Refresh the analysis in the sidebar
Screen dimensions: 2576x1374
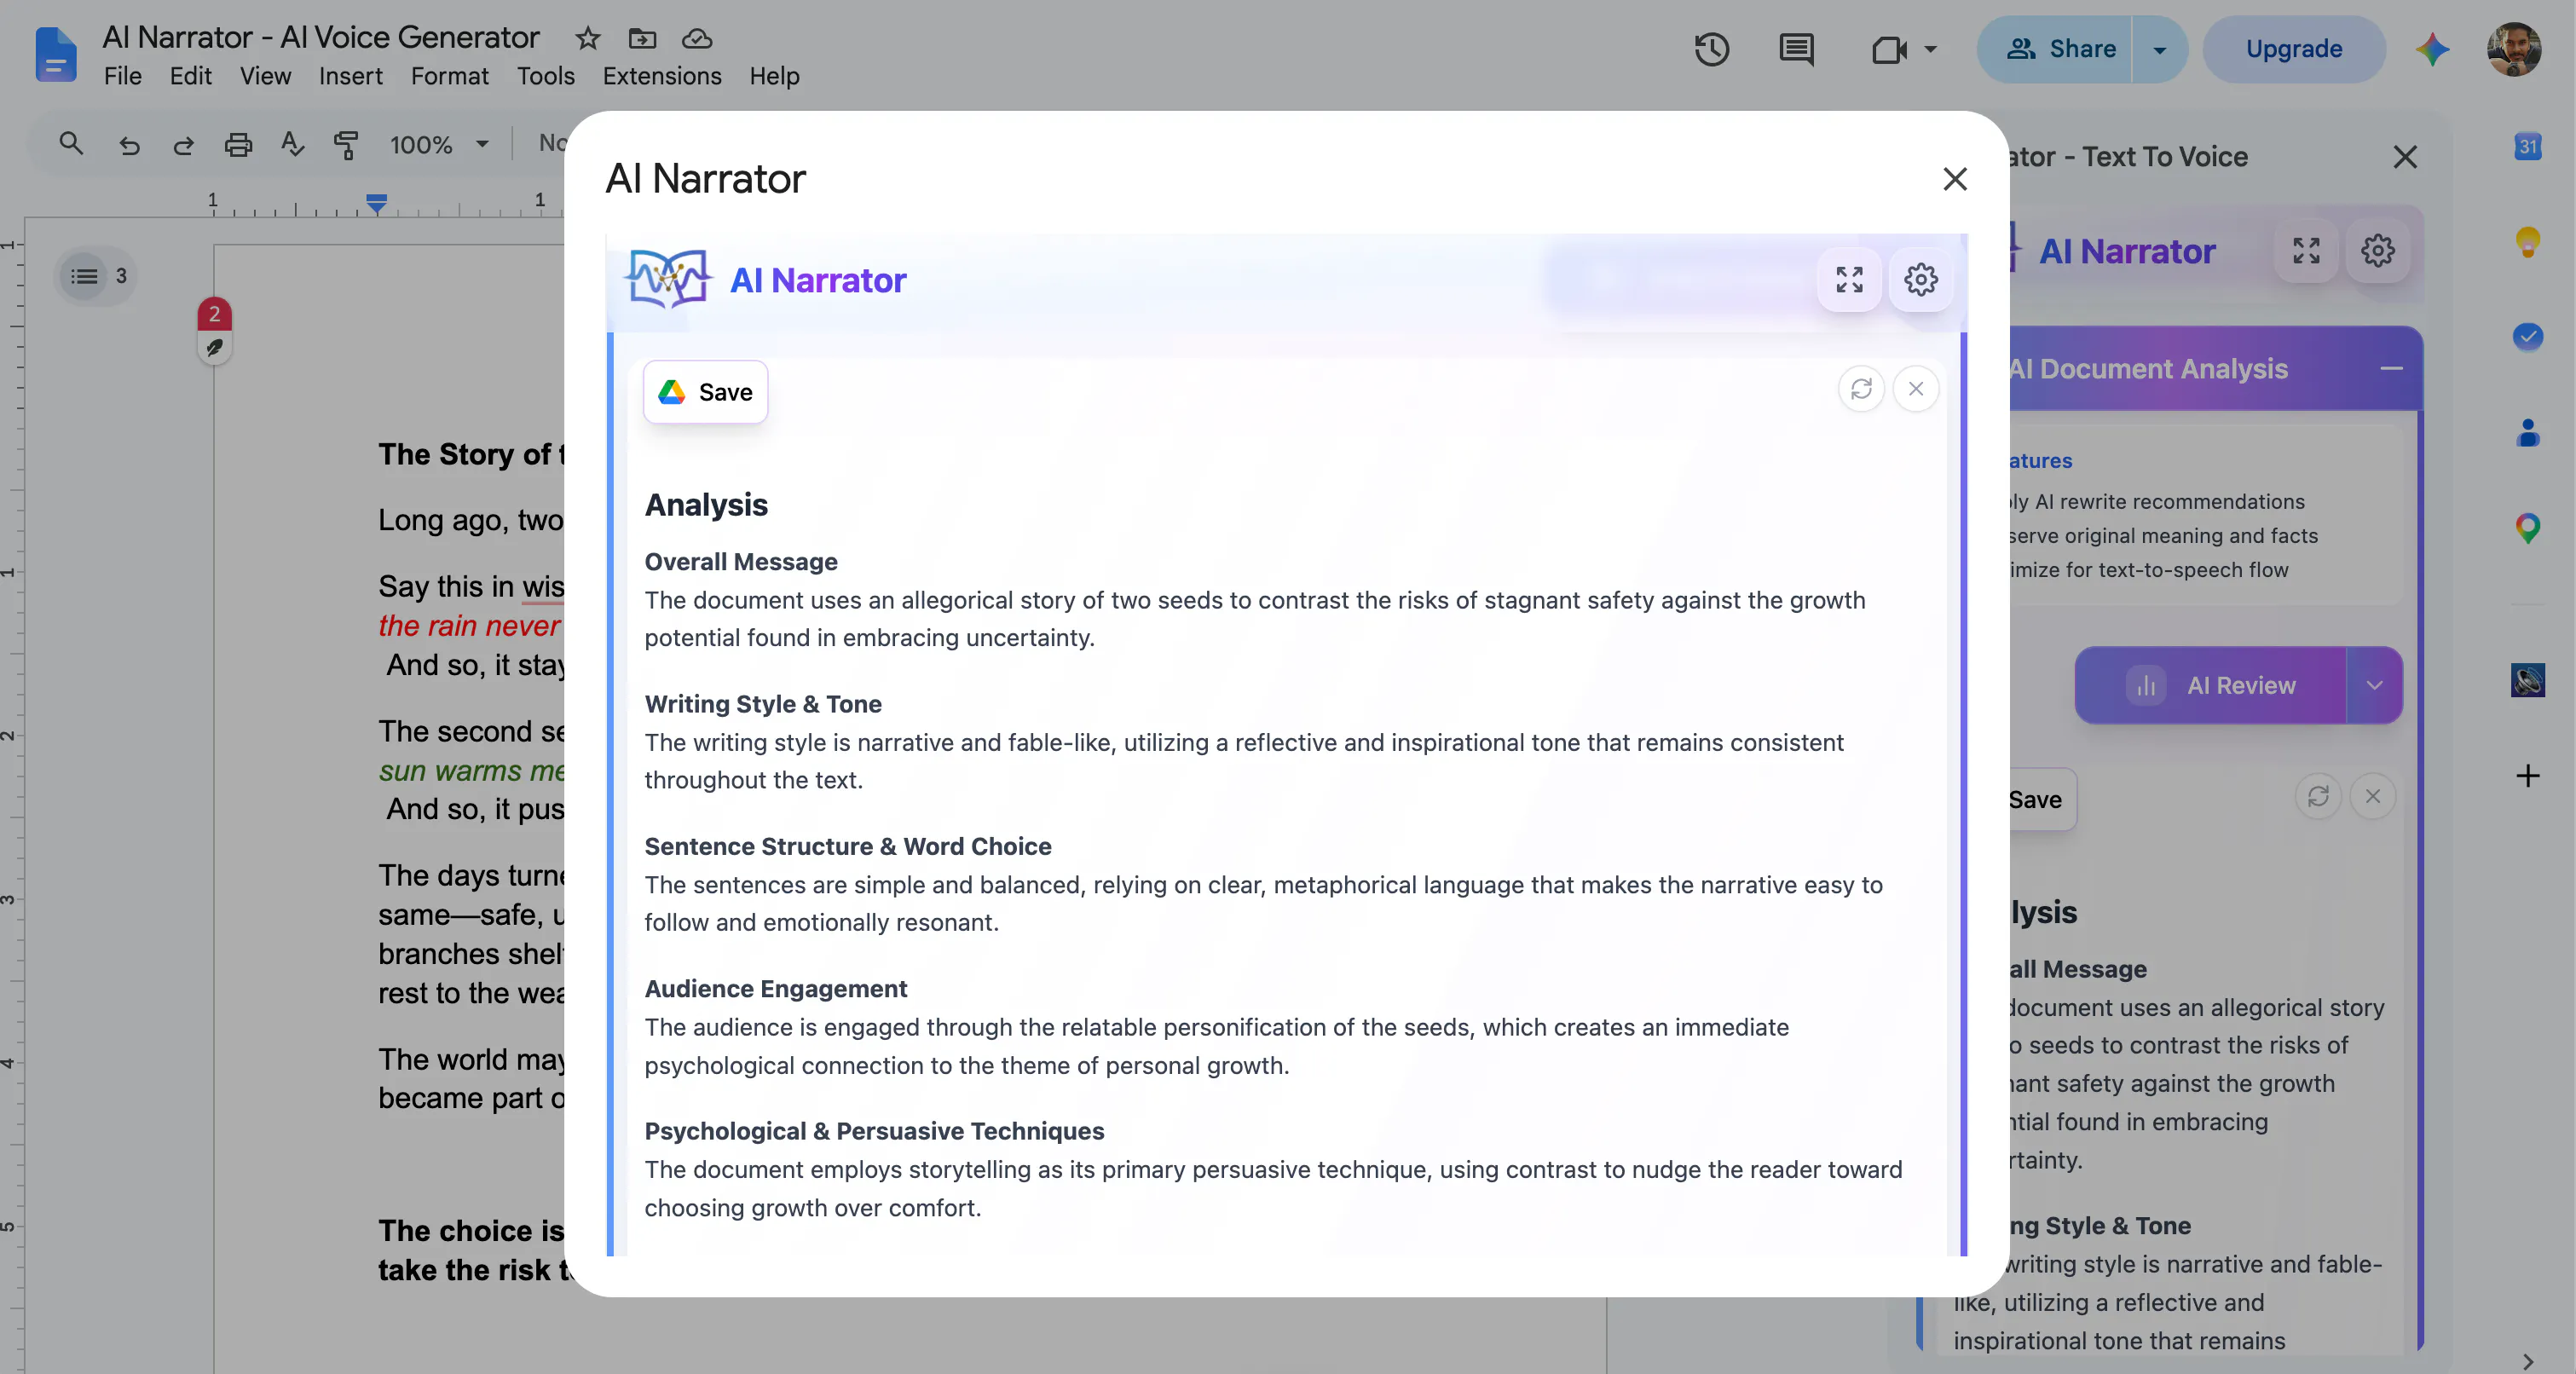point(2318,796)
